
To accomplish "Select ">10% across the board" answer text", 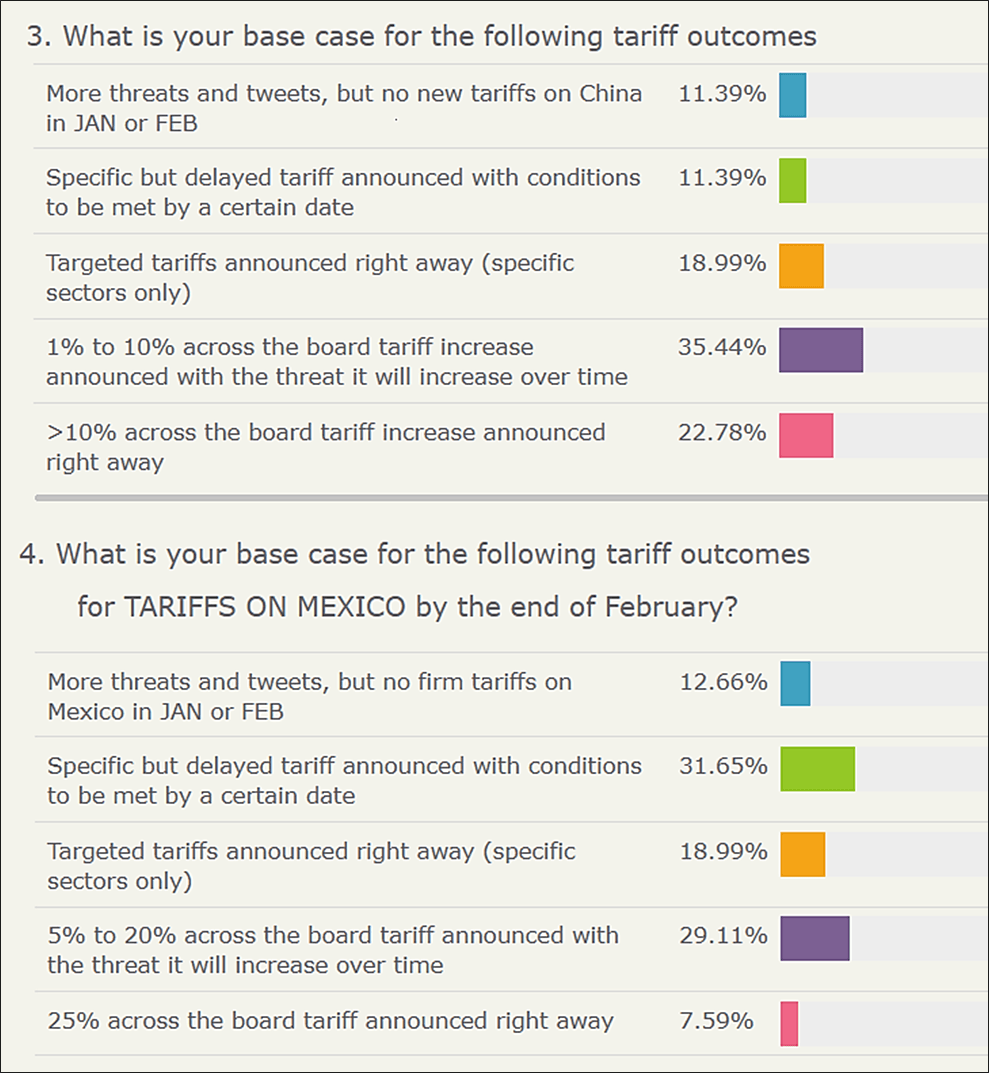I will point(325,447).
